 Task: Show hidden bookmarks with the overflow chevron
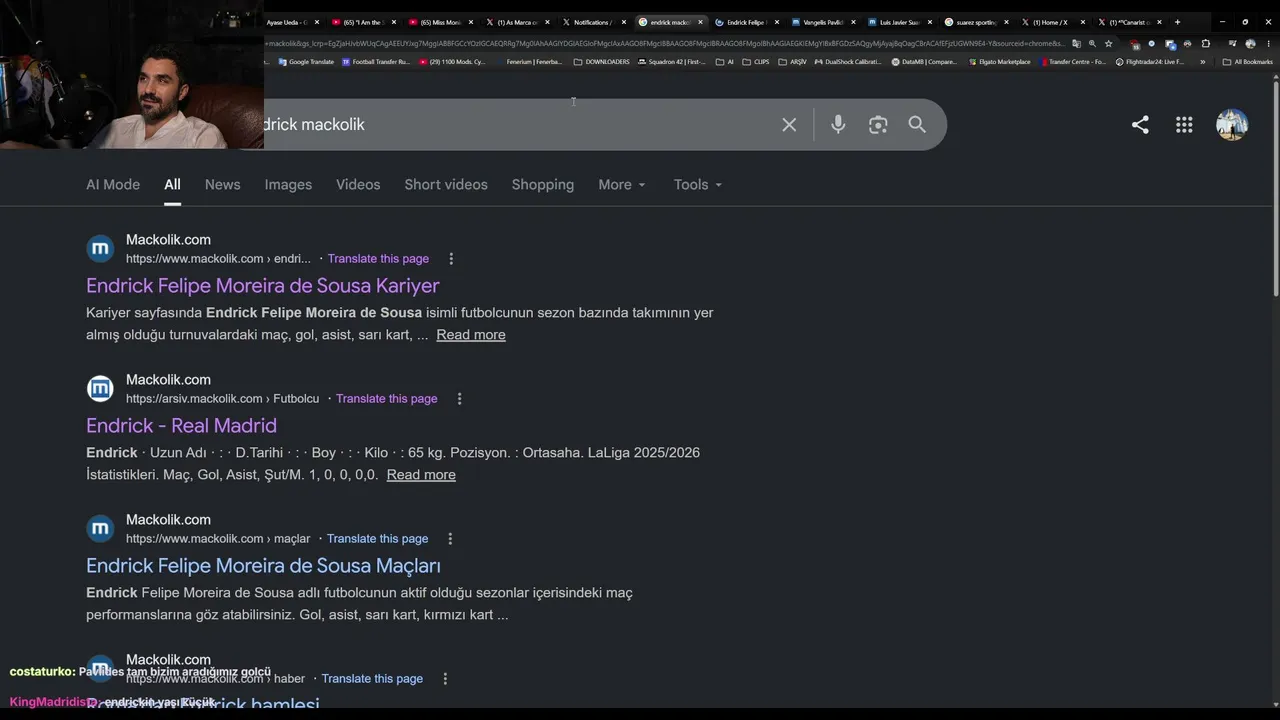point(1202,62)
